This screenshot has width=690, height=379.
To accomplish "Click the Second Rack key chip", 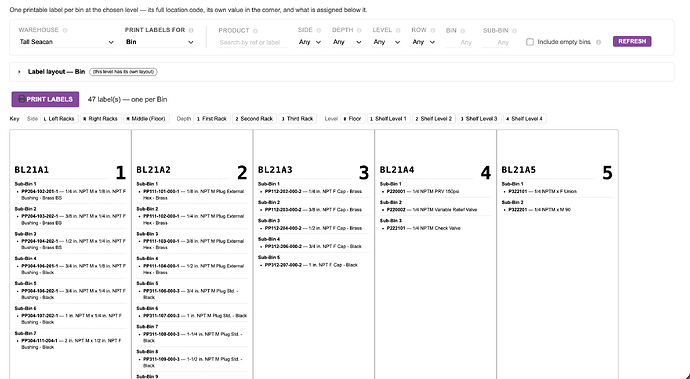I will point(254,119).
